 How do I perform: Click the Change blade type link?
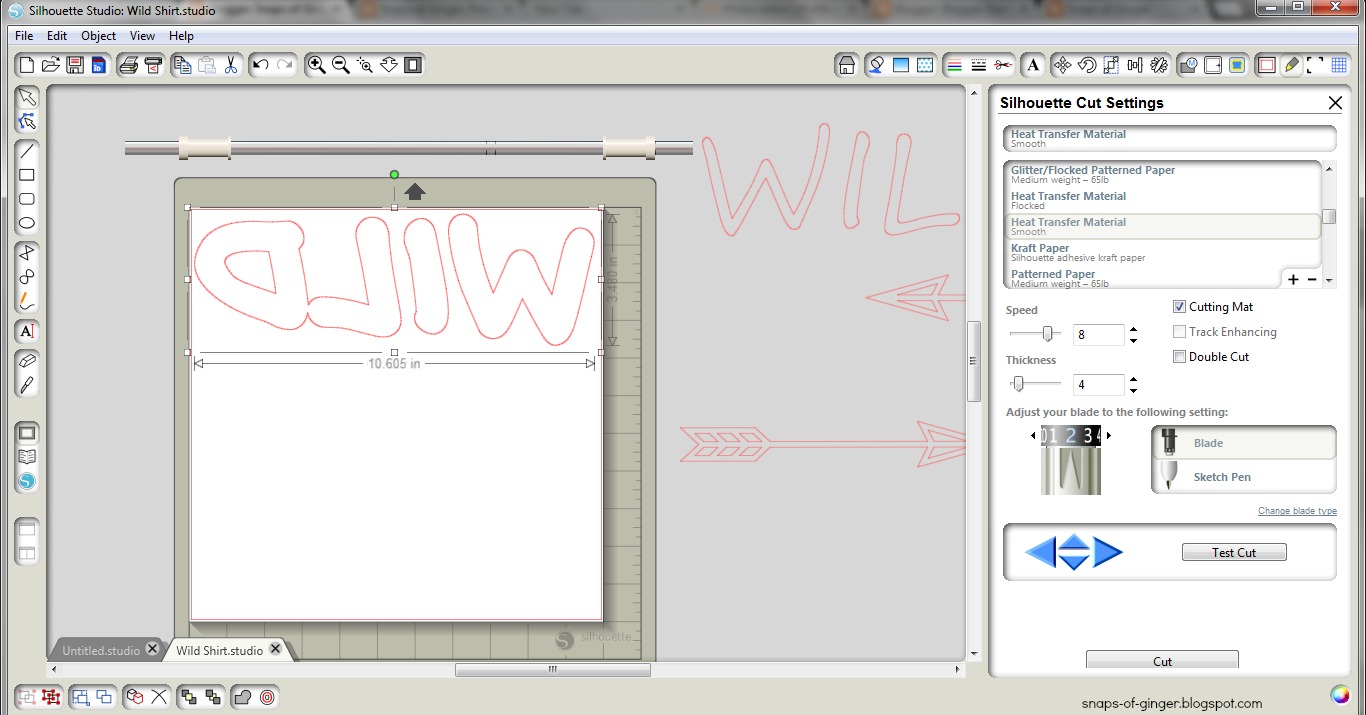pos(1297,511)
